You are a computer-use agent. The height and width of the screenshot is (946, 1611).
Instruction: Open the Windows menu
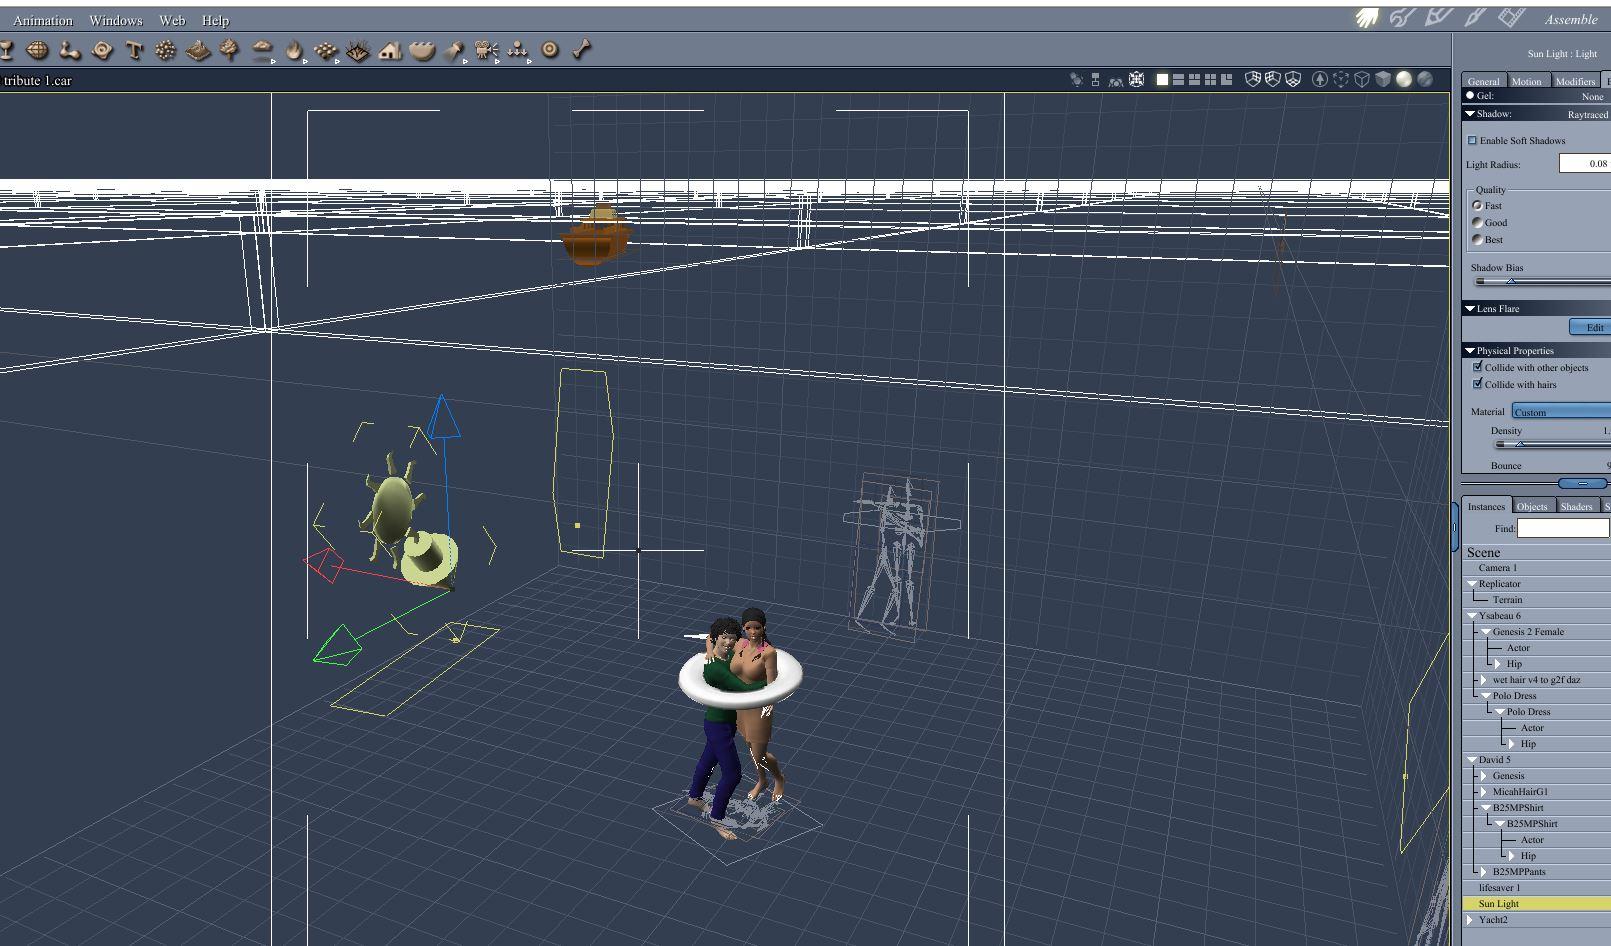116,20
